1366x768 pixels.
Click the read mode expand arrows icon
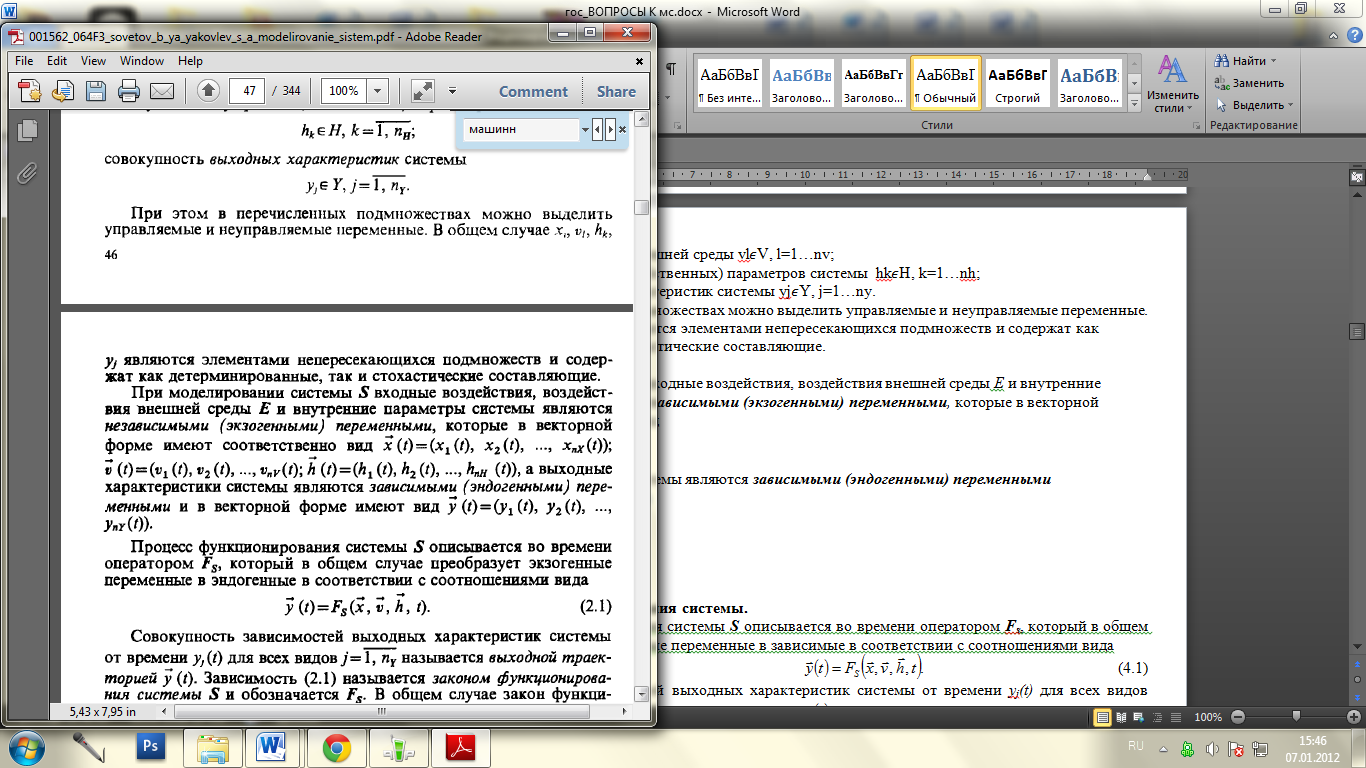(x=423, y=91)
